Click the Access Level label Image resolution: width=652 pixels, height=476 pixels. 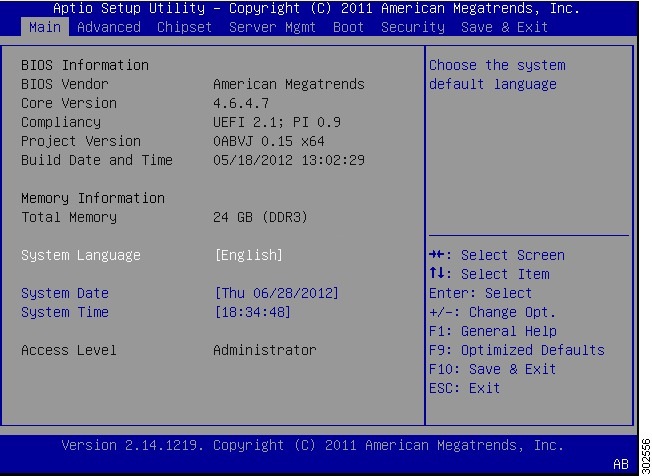(69, 350)
